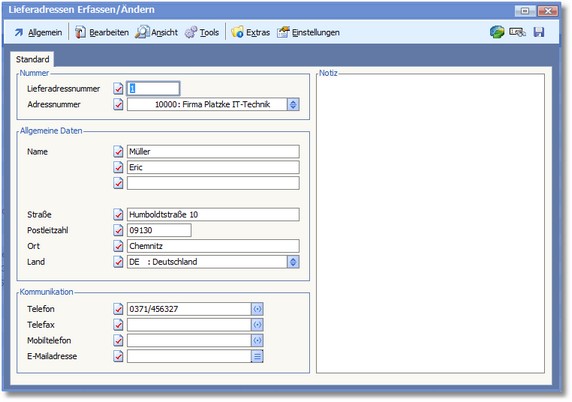Open the Einstellungen menu
The height and width of the screenshot is (402, 572).
click(308, 32)
